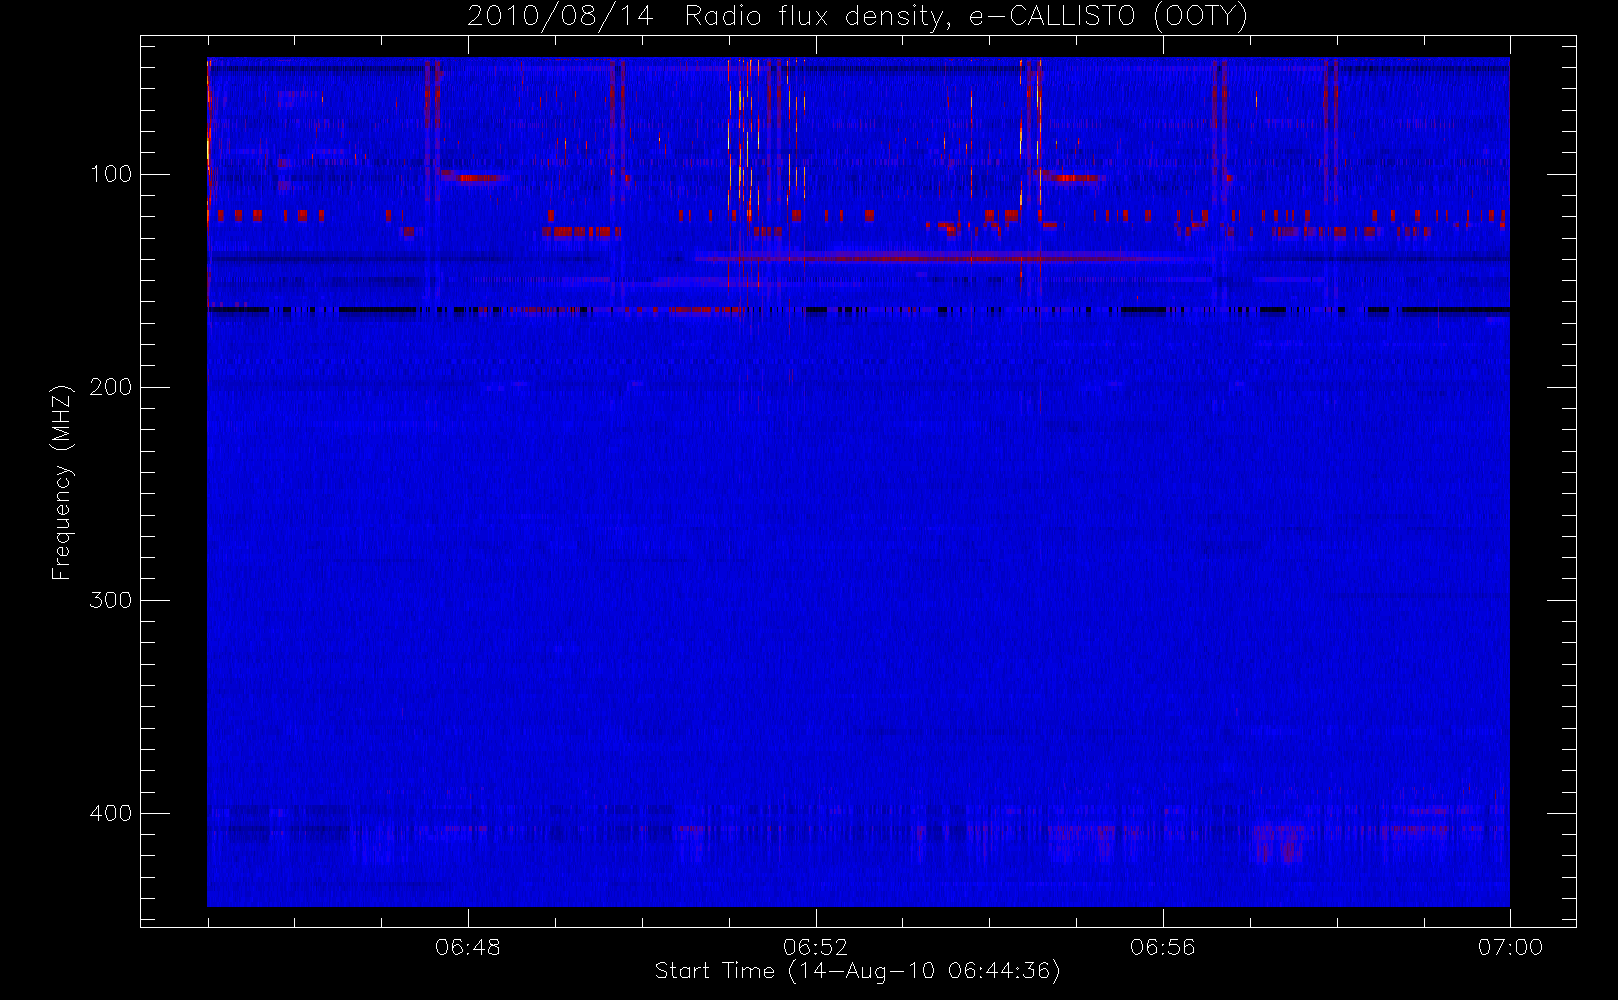Click the 07:00 time tick label
Screen dimensions: 1618x1000
[x=1510, y=947]
